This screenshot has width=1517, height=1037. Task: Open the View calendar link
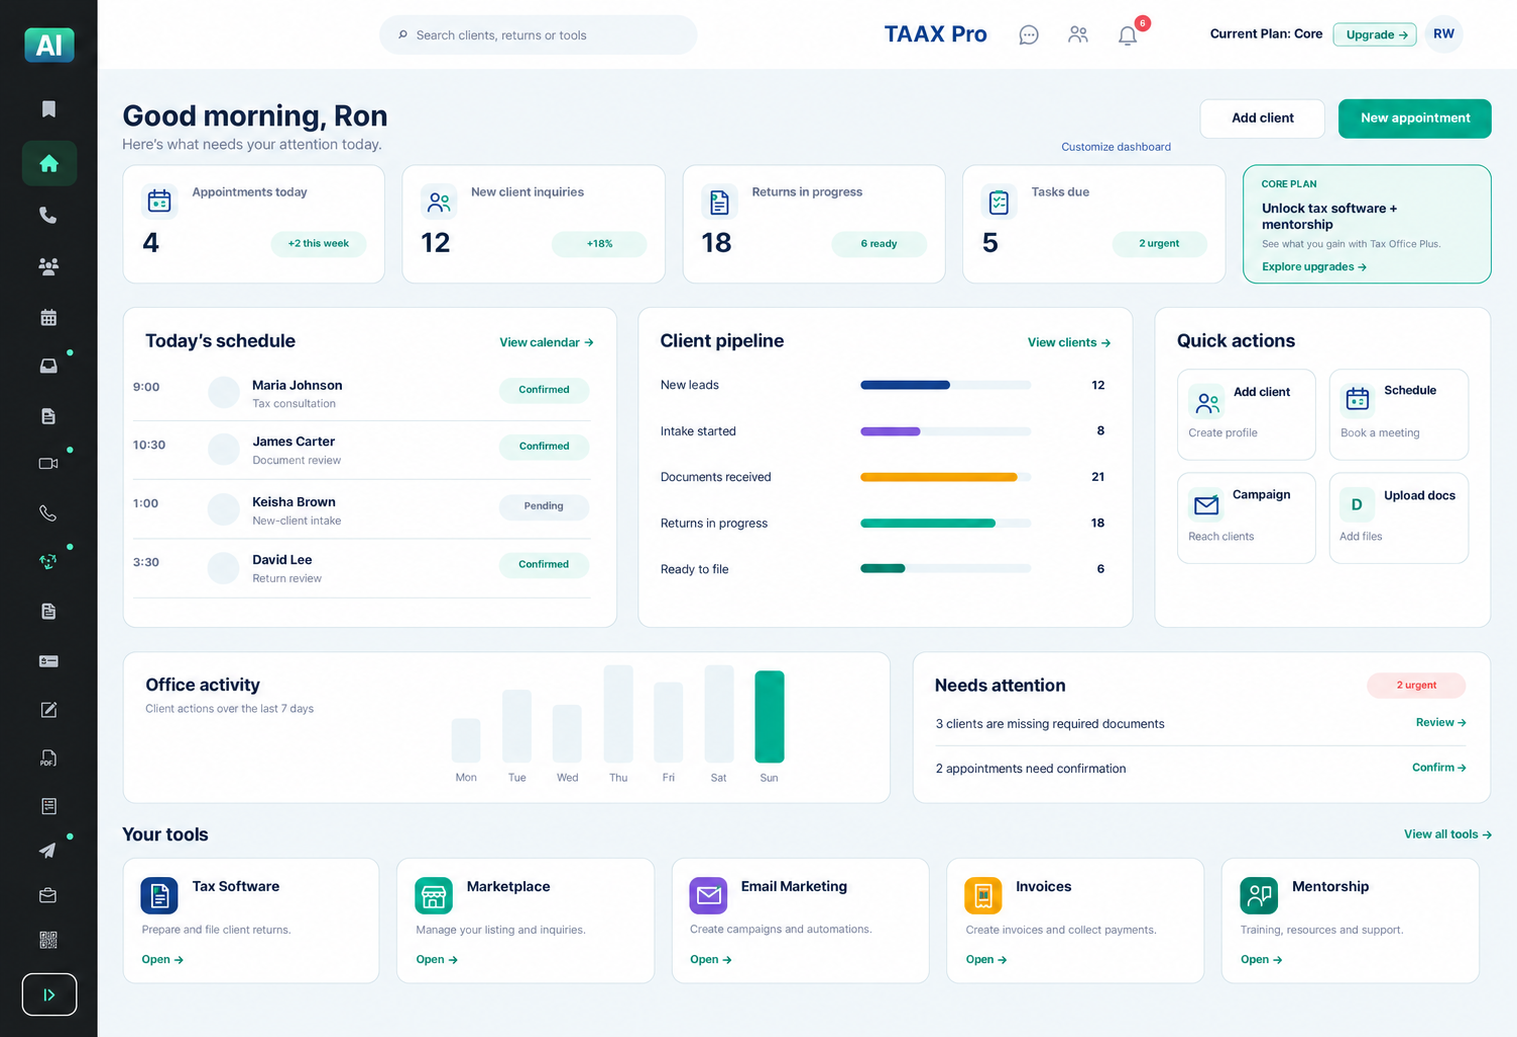point(546,342)
